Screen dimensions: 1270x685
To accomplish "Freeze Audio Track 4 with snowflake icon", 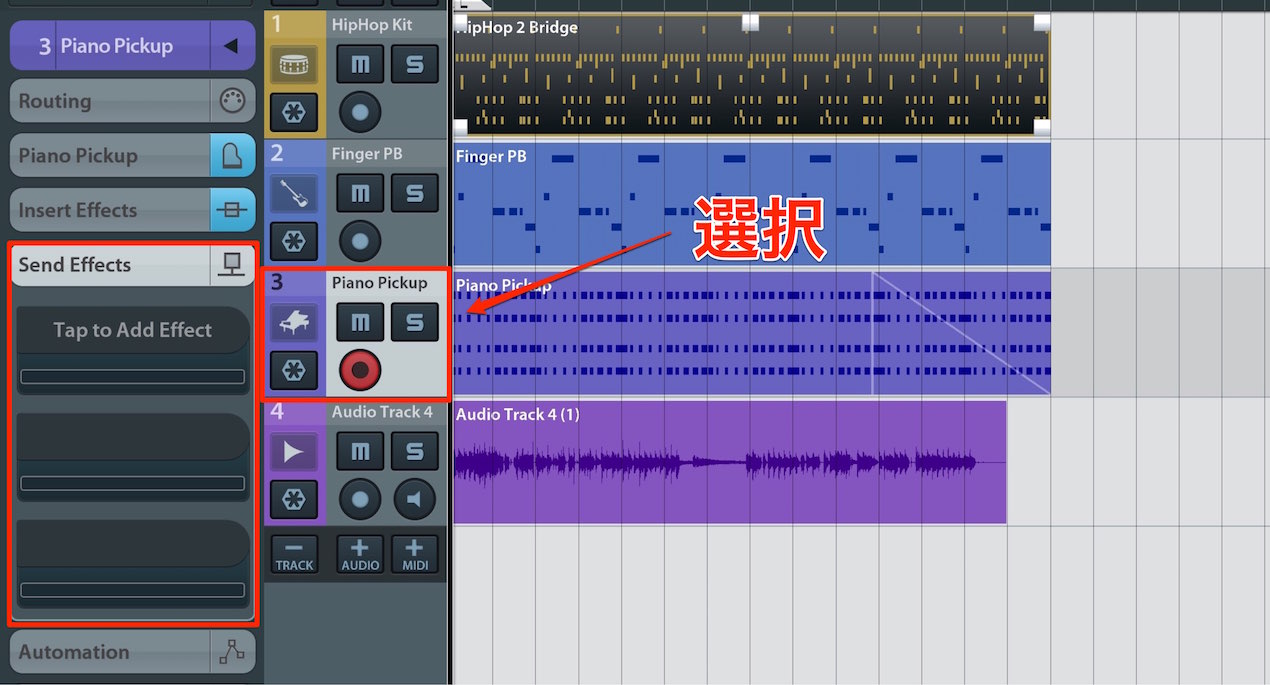I will pyautogui.click(x=293, y=500).
